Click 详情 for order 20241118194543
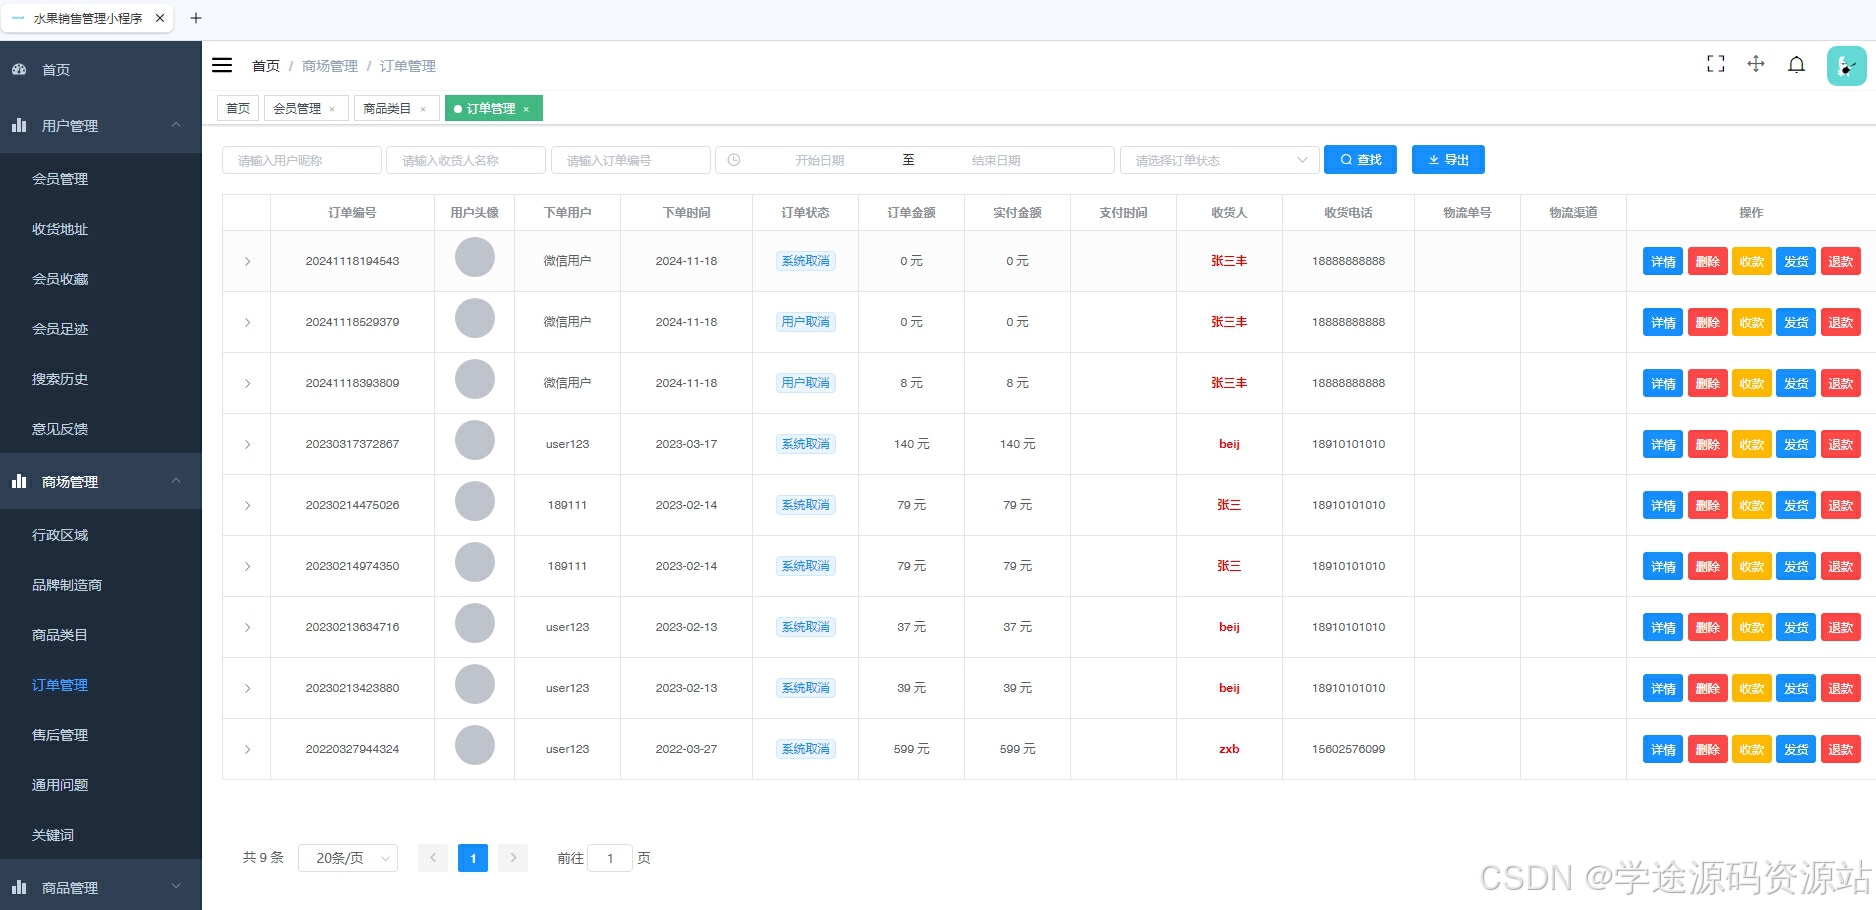 point(1663,262)
